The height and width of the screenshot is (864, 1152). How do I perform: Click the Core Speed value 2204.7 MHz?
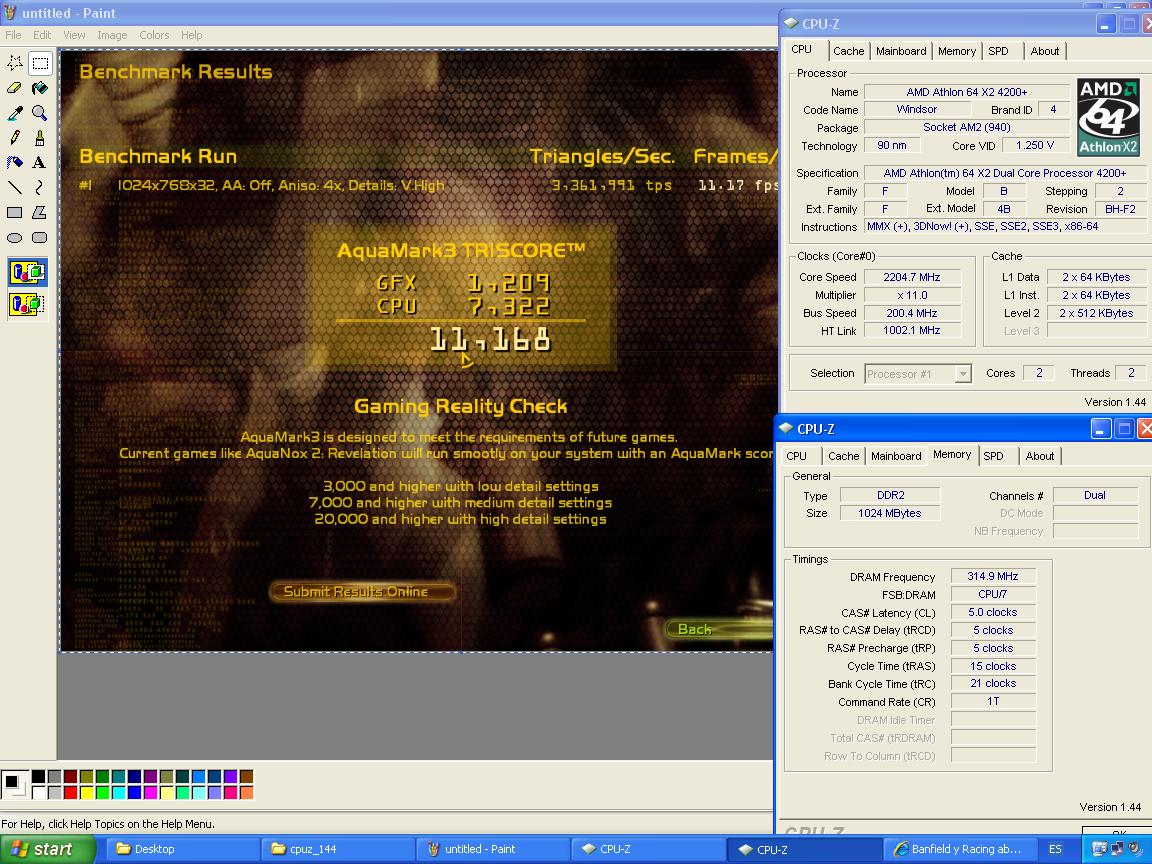tap(912, 277)
